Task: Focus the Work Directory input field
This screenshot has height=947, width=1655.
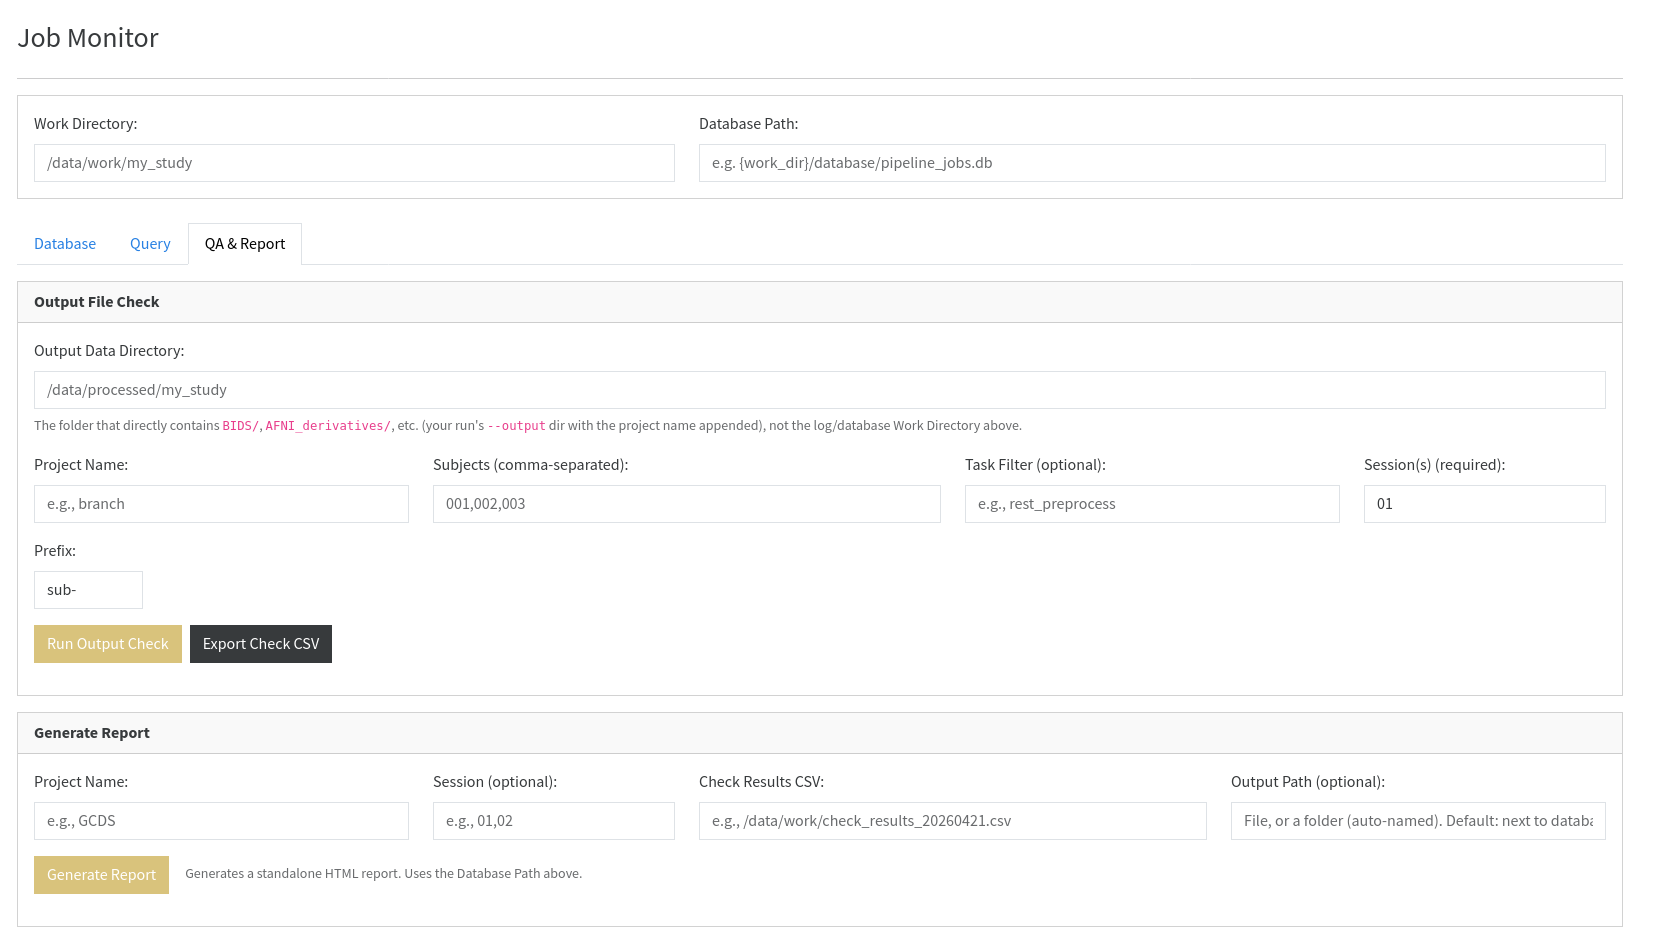Action: (x=354, y=163)
